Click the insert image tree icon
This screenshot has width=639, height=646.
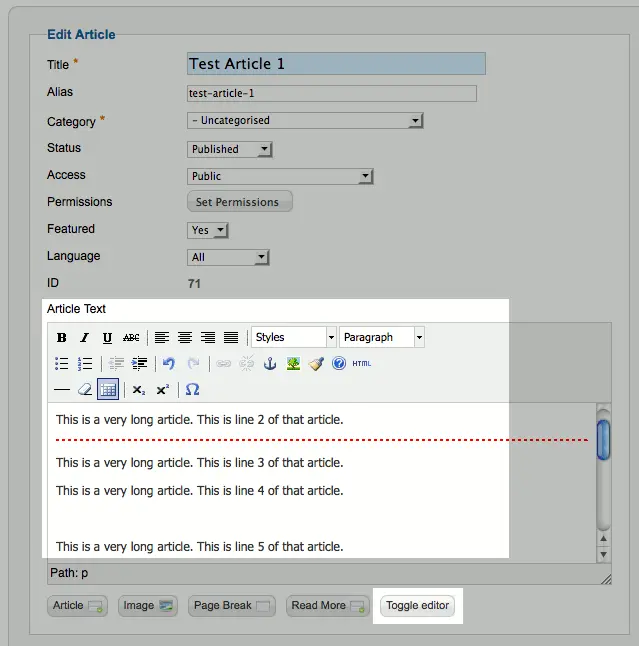point(293,364)
